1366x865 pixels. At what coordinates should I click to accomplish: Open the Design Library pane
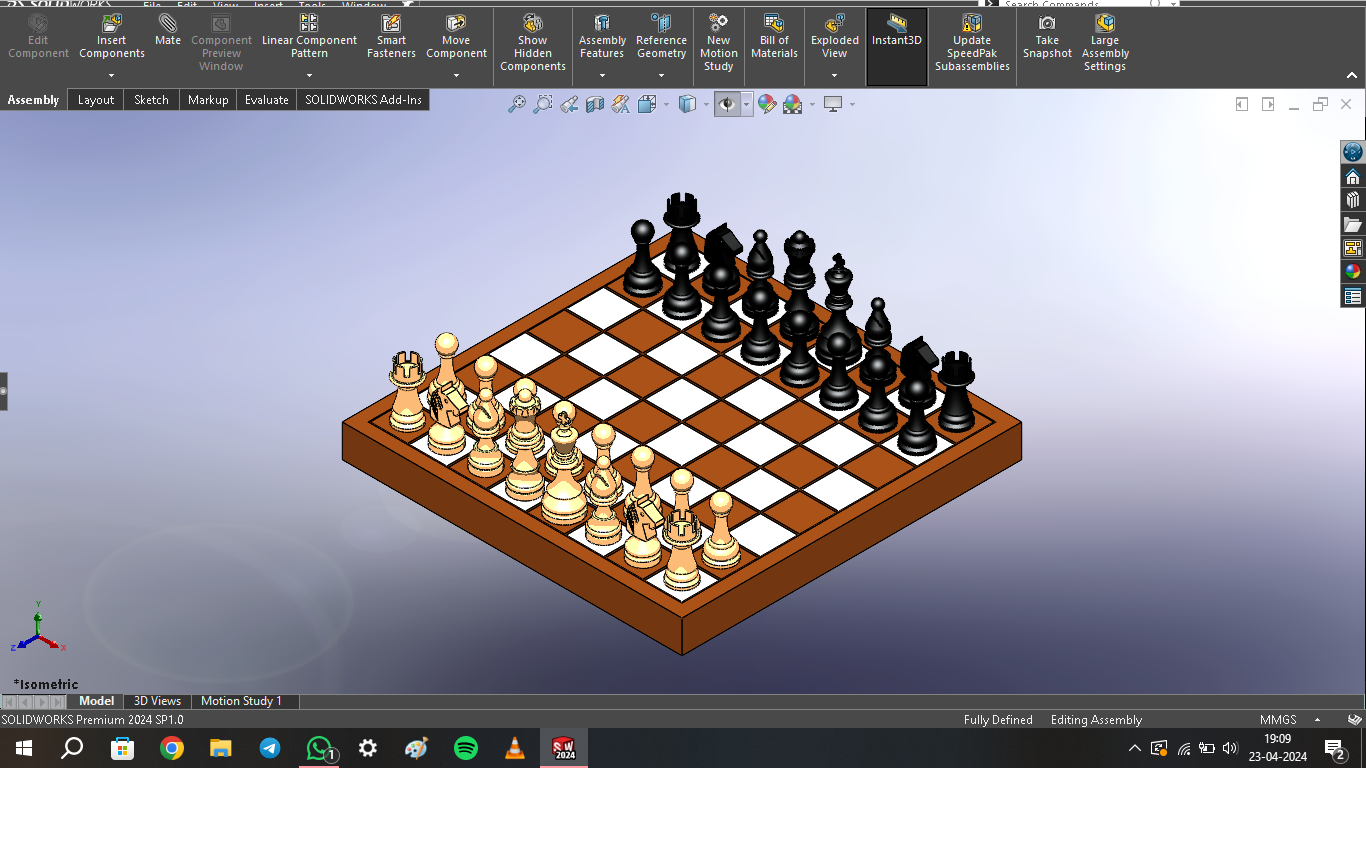point(1353,198)
